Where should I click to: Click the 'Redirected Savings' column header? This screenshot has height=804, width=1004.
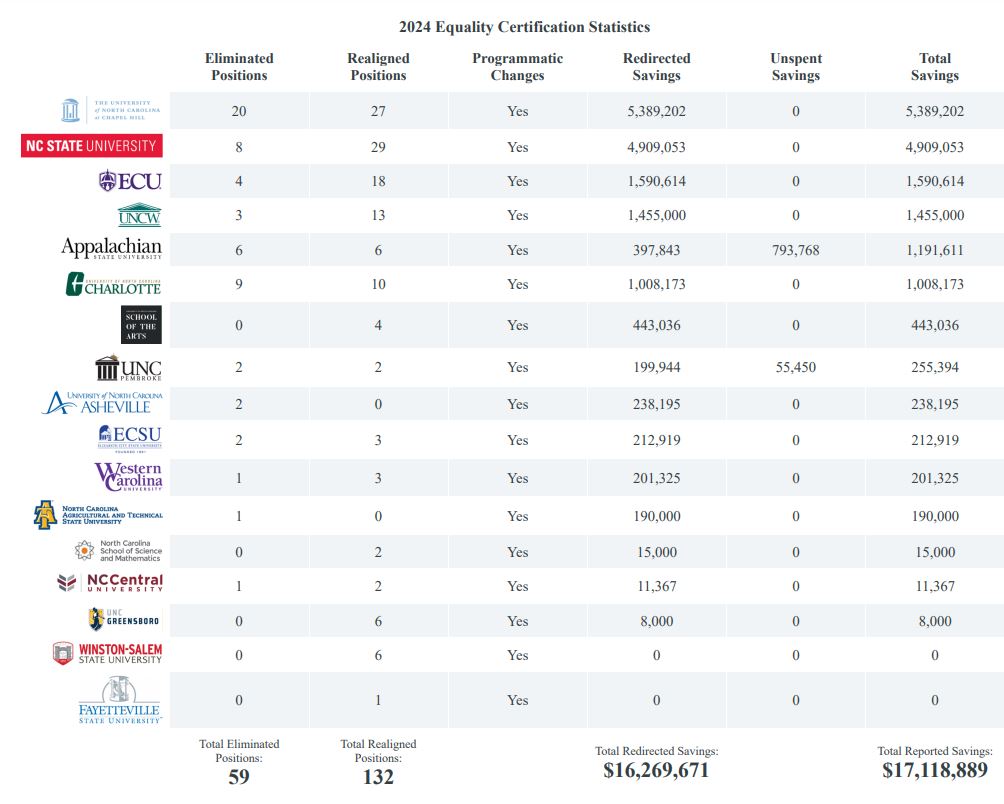pos(656,67)
